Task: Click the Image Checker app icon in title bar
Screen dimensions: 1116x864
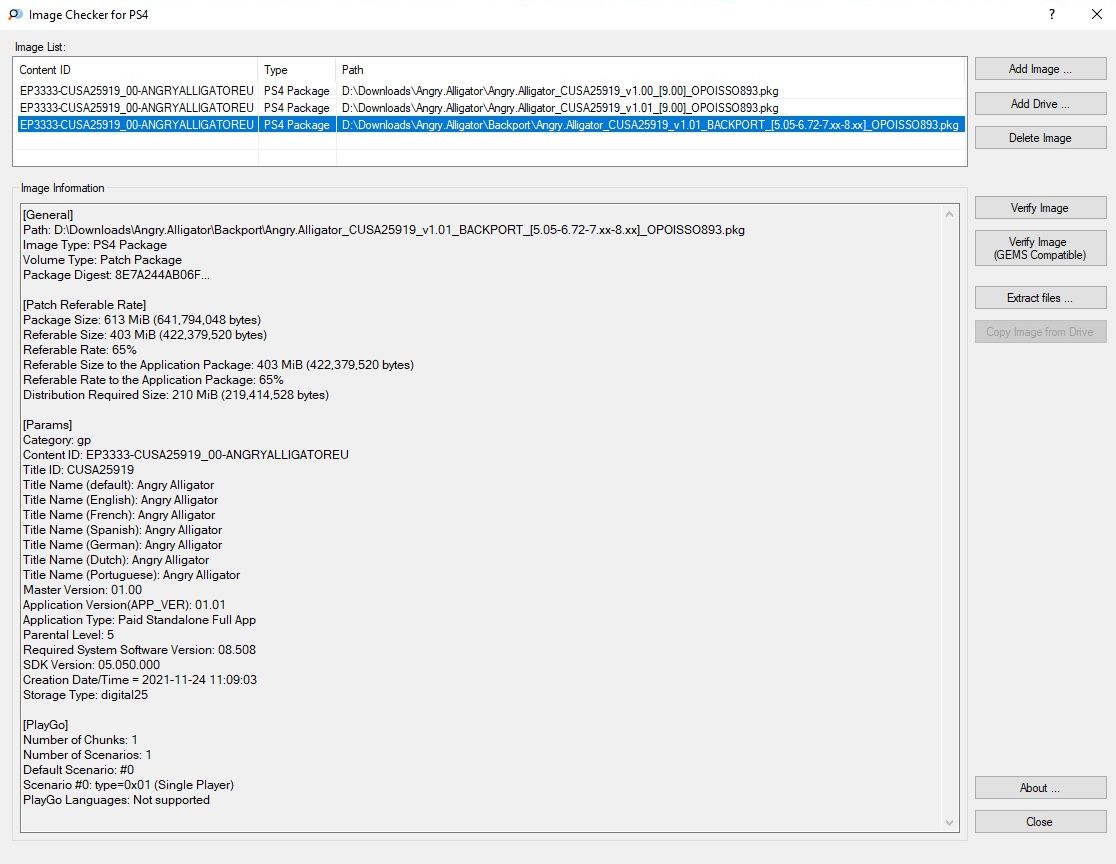Action: pos(15,14)
